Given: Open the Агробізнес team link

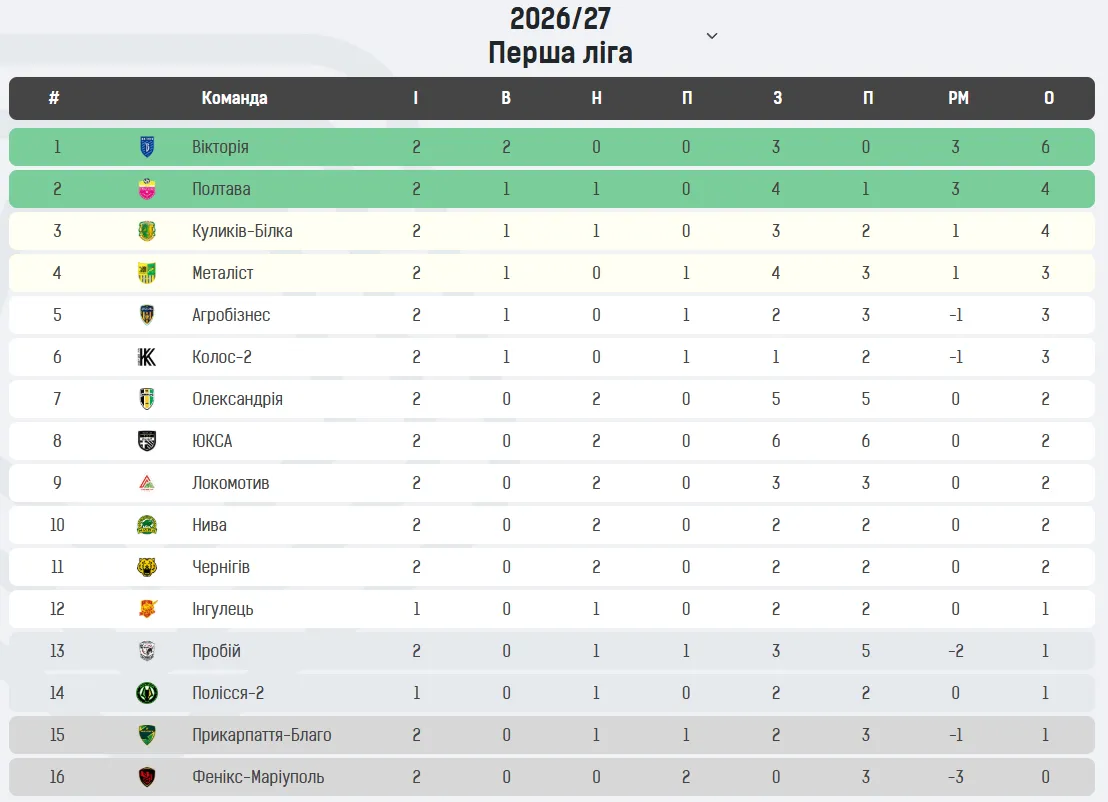Looking at the screenshot, I should (231, 315).
